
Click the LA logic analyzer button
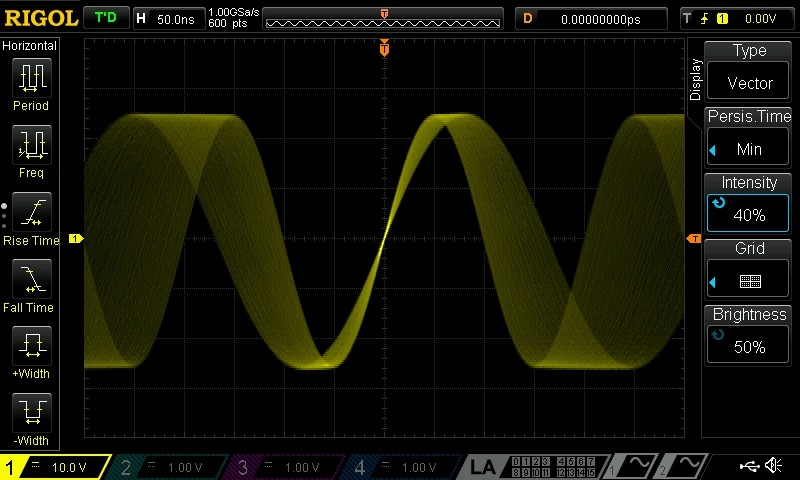[x=483, y=467]
